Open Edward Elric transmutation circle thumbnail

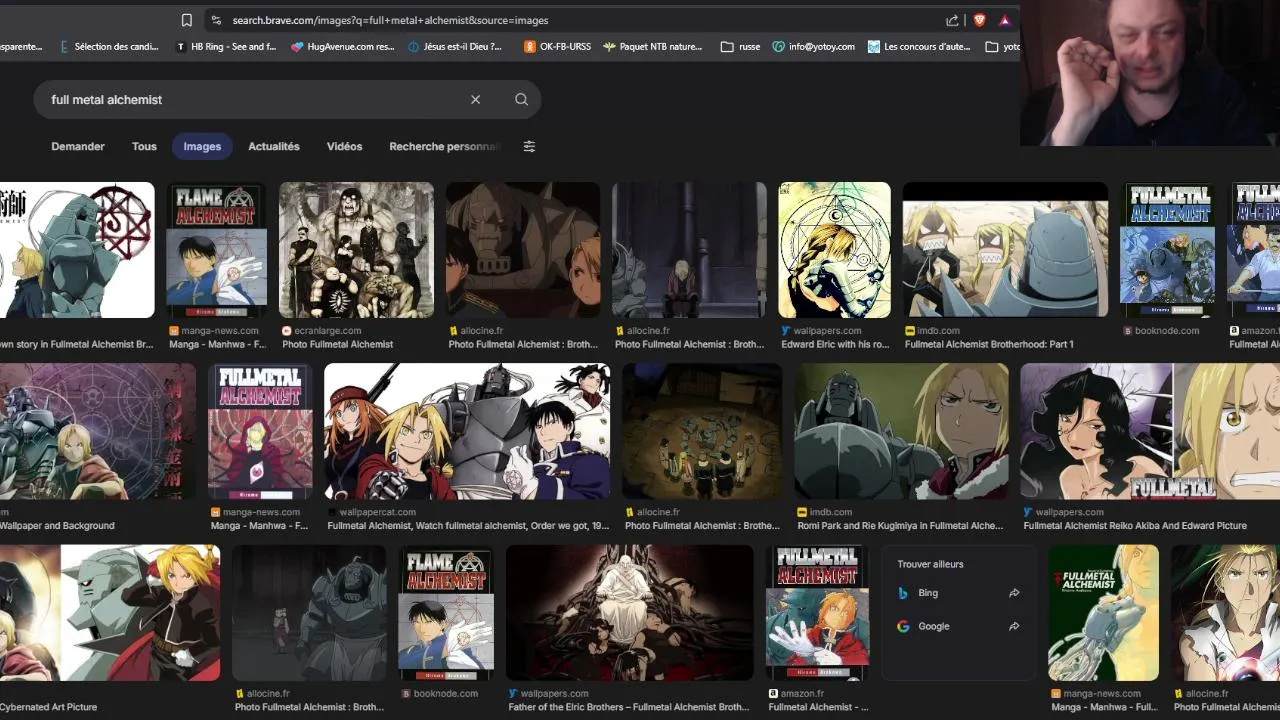pyautogui.click(x=834, y=250)
